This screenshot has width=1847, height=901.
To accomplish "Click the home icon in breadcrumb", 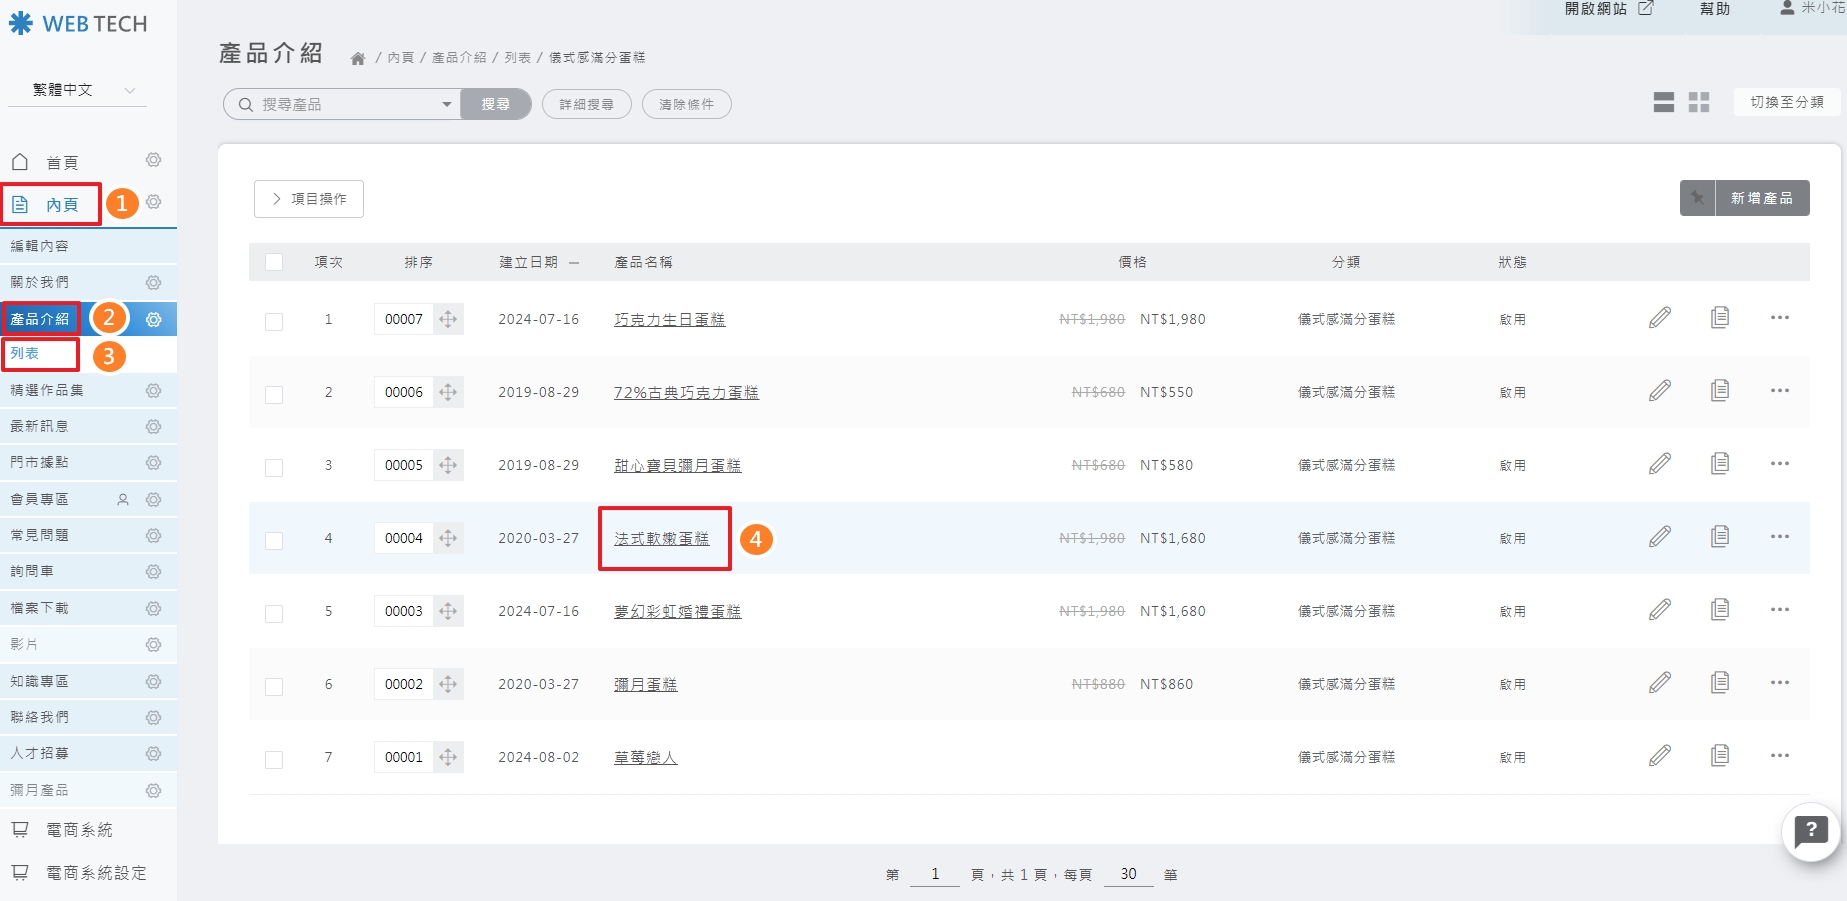I will pyautogui.click(x=357, y=59).
